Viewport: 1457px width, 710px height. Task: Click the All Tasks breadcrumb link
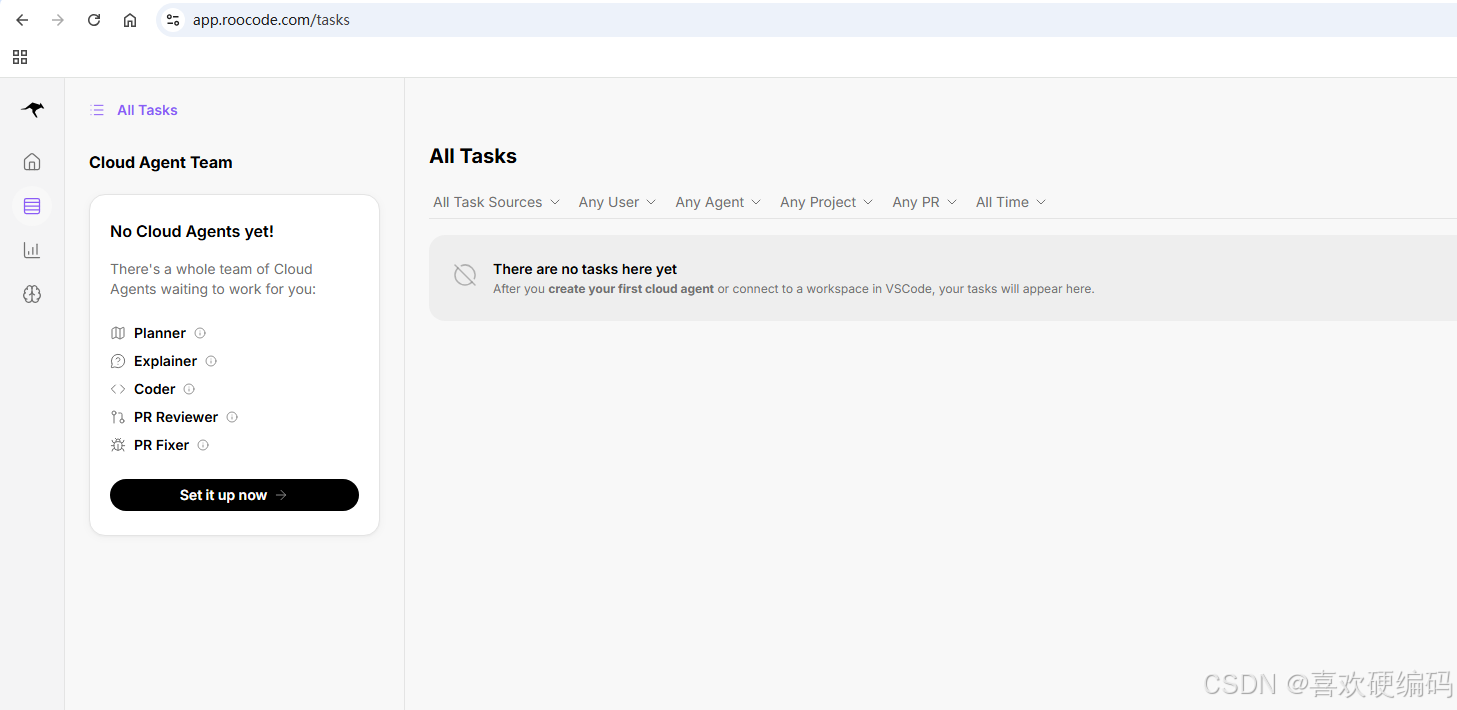point(147,110)
